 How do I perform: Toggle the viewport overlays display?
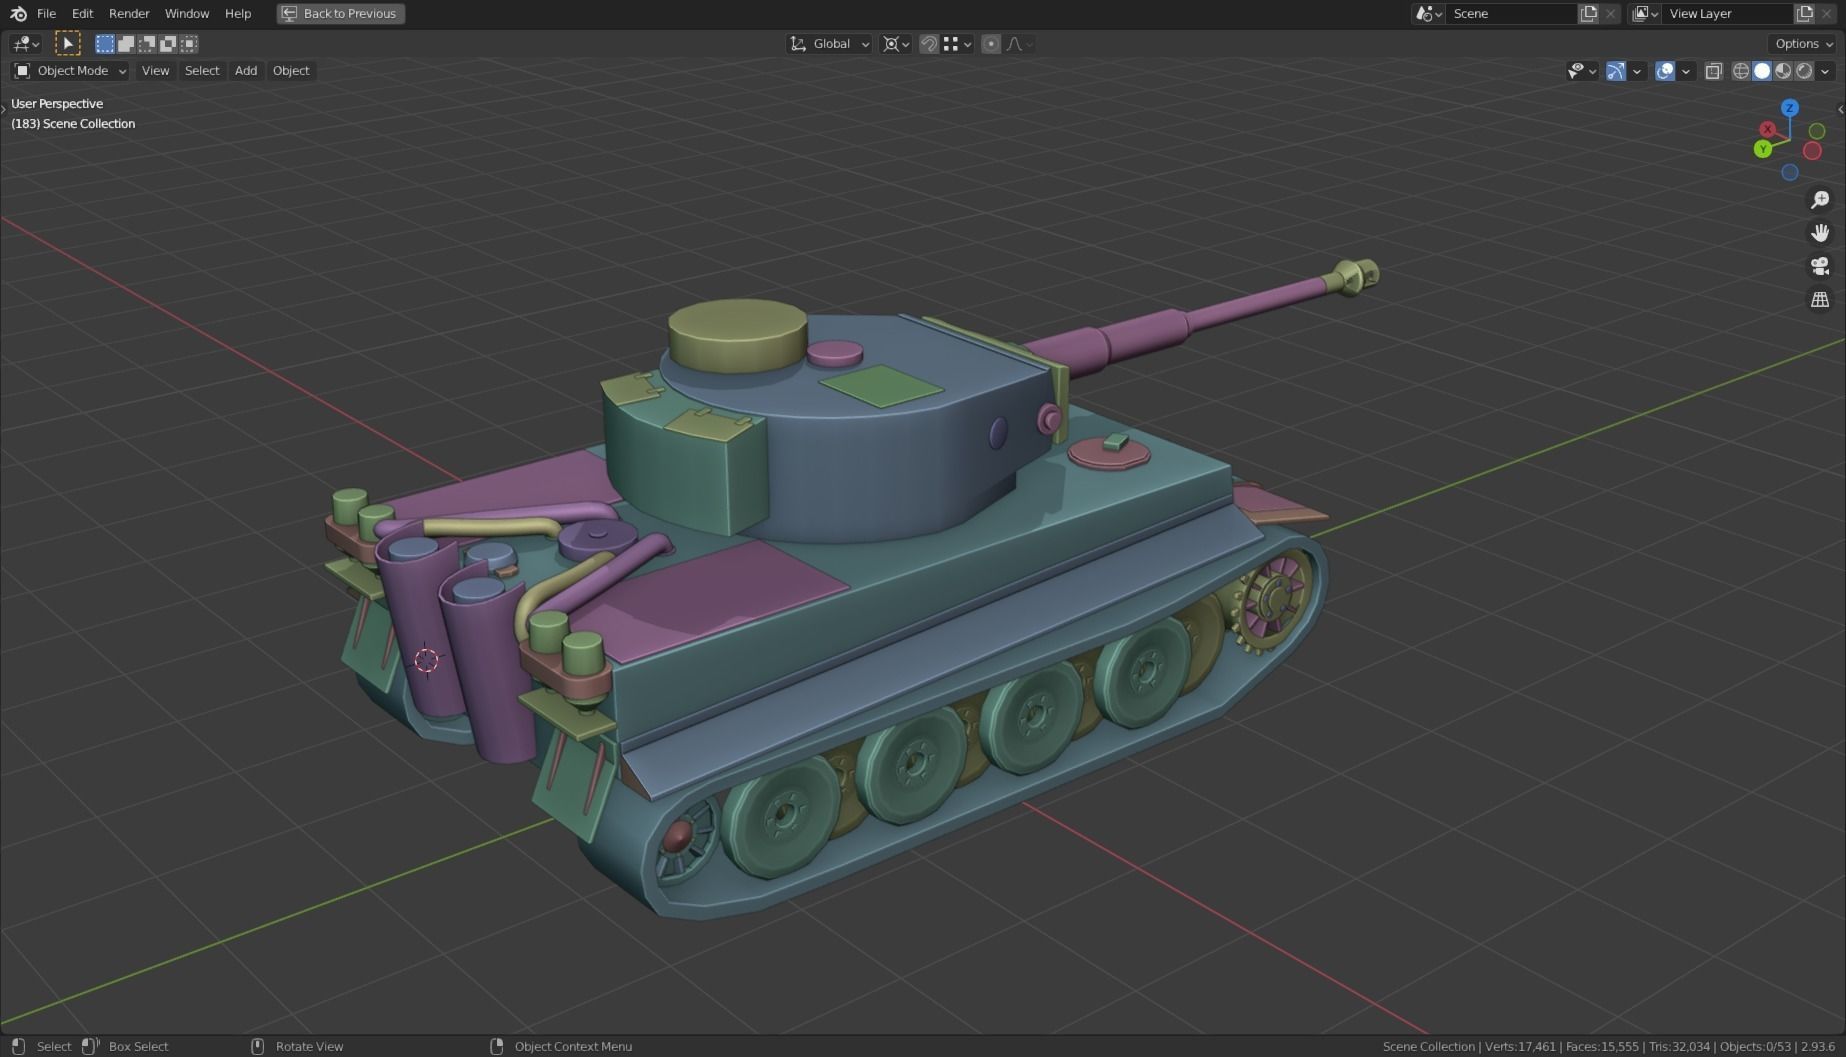coord(1665,71)
